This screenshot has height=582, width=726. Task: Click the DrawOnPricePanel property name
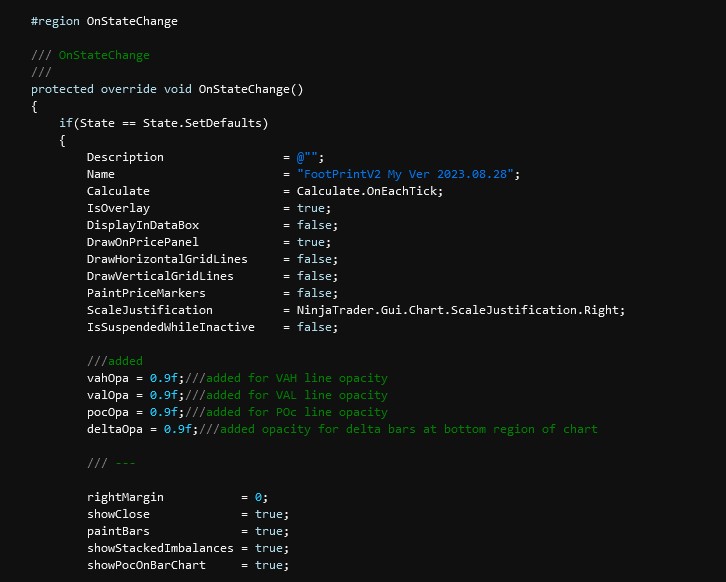coord(143,242)
